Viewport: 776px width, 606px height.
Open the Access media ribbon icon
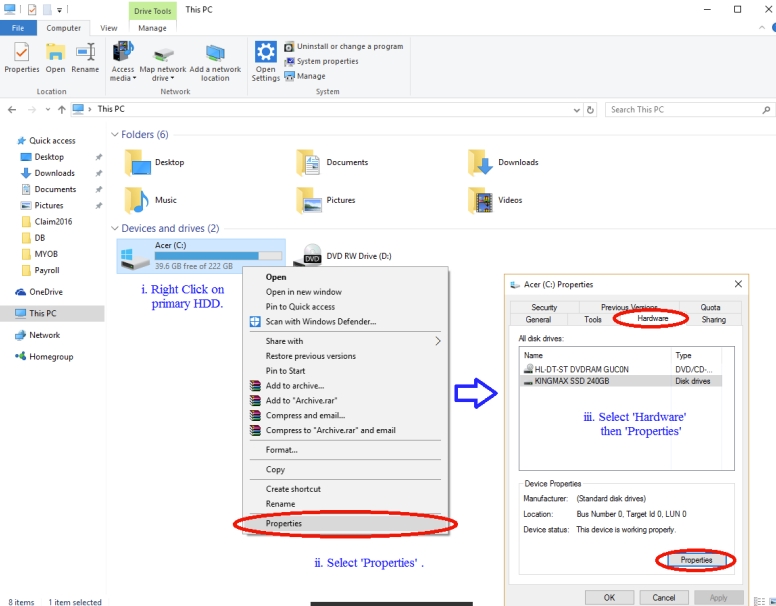pyautogui.click(x=123, y=53)
